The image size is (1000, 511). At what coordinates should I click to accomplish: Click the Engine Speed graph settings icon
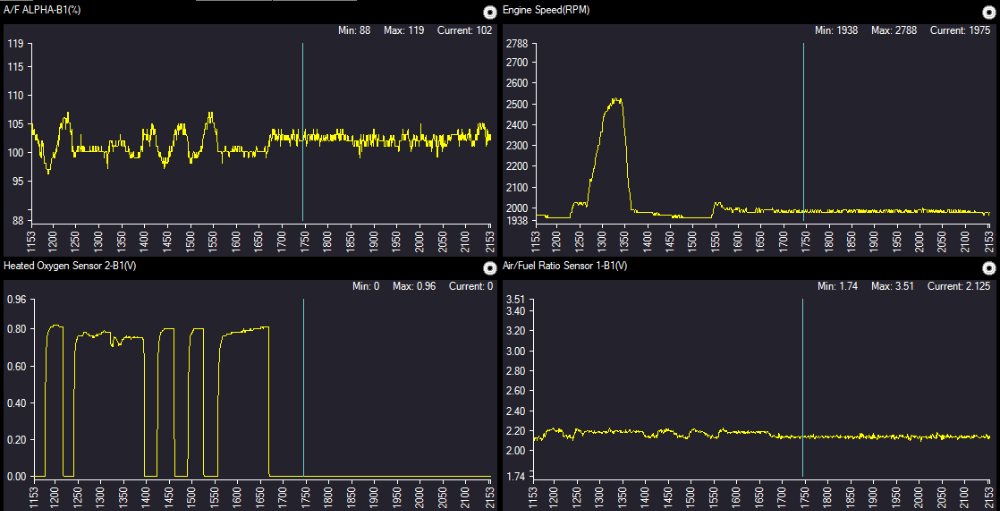point(989,11)
